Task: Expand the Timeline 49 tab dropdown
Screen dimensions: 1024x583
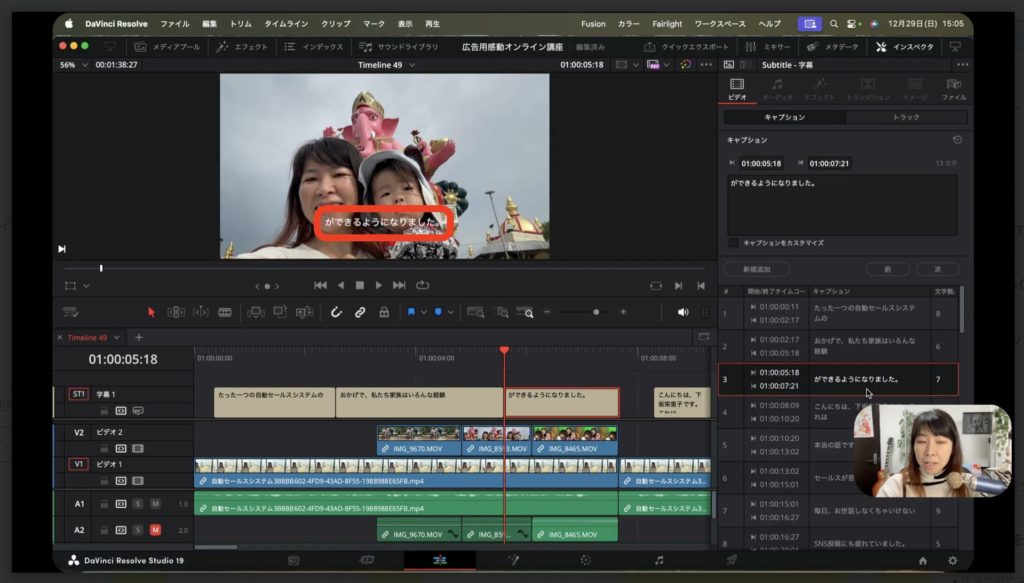Action: (x=117, y=337)
